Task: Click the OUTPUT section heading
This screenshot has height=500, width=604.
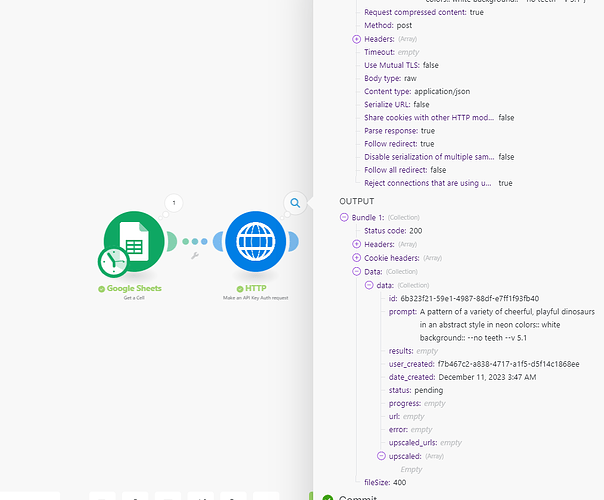Action: (x=356, y=201)
